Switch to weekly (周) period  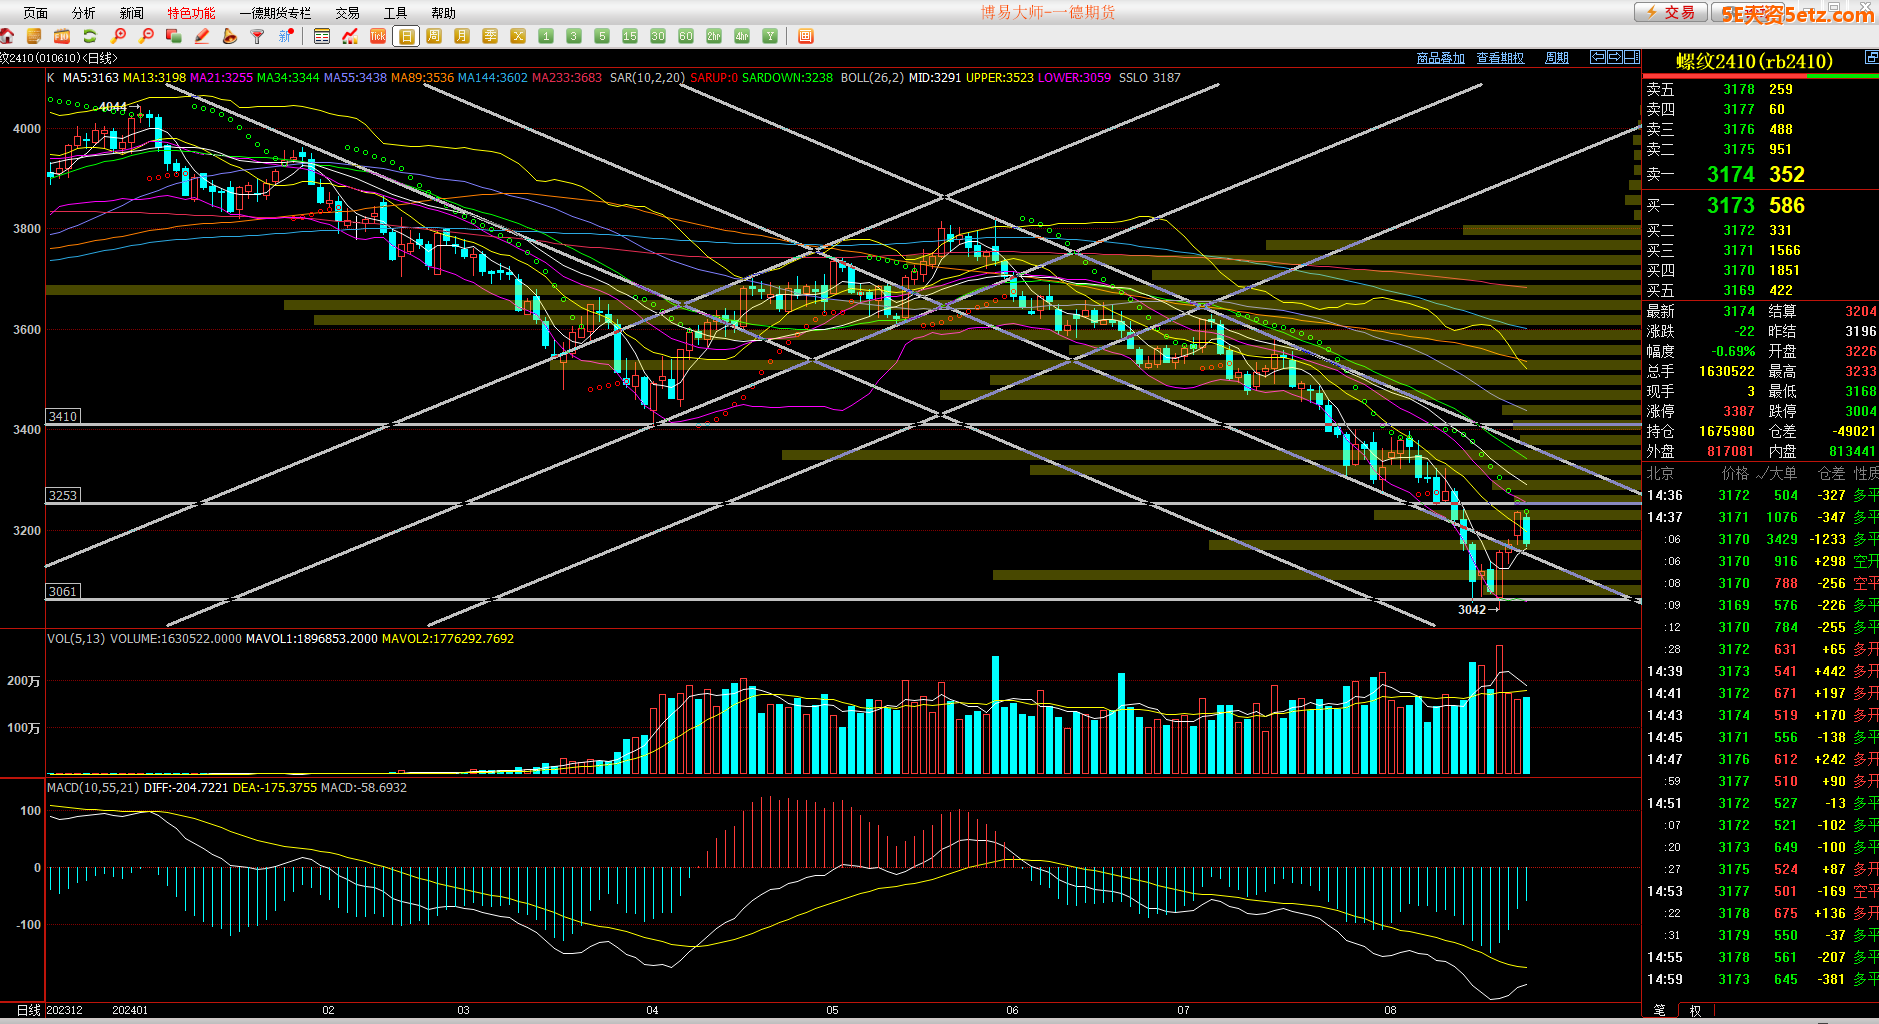tap(434, 36)
